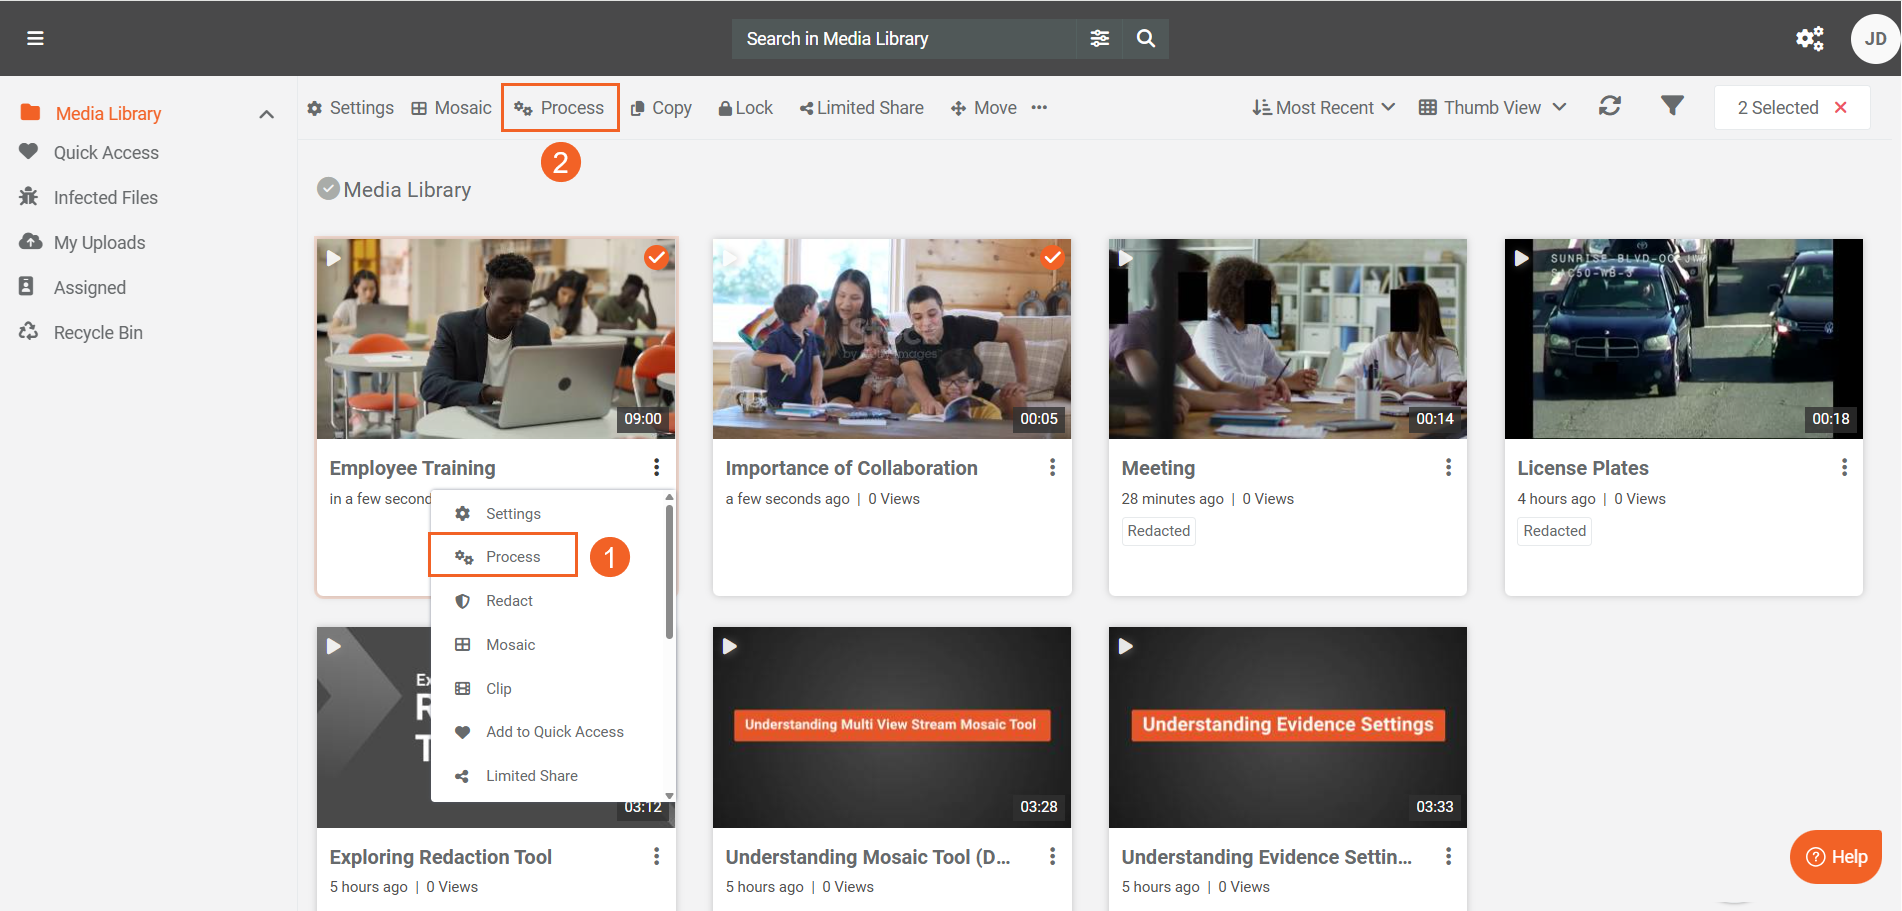1902x911 pixels.
Task: Collapse the Media Library sidebar section
Action: [266, 114]
